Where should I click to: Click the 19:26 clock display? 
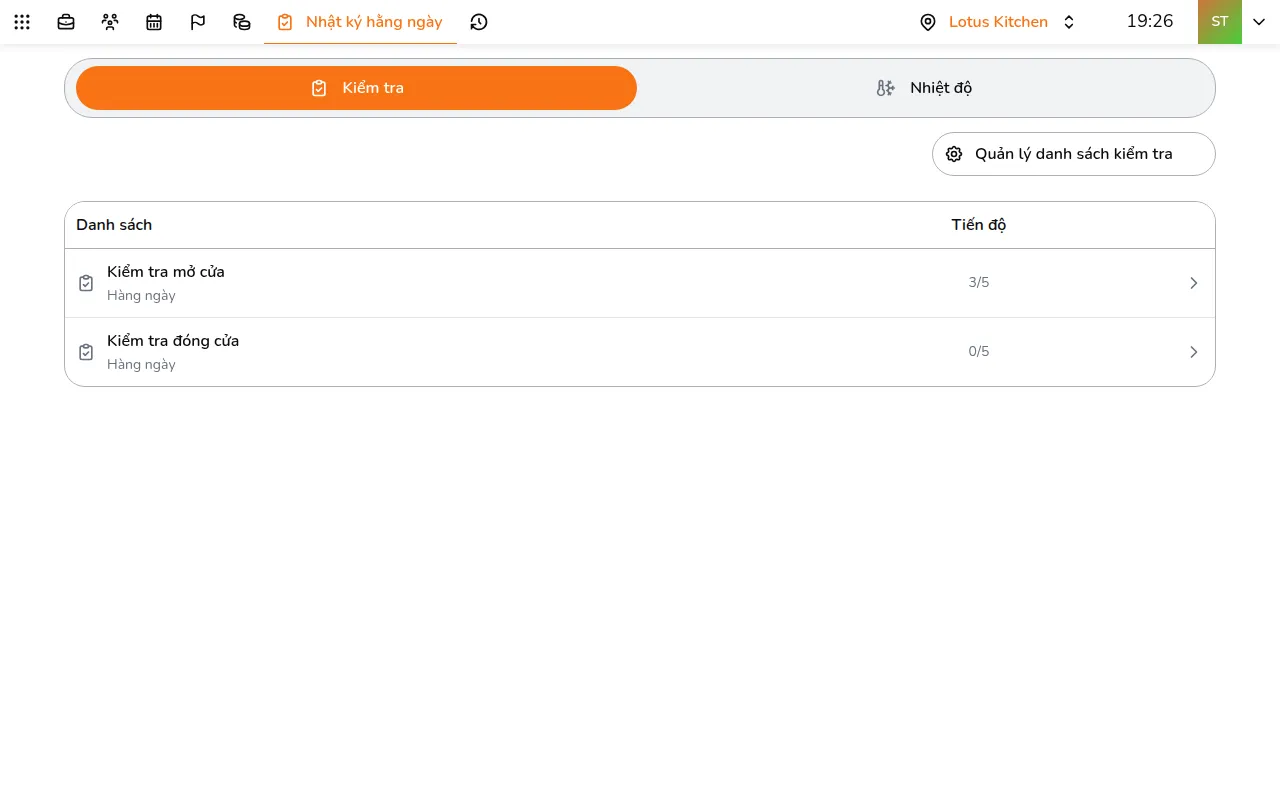click(1150, 21)
